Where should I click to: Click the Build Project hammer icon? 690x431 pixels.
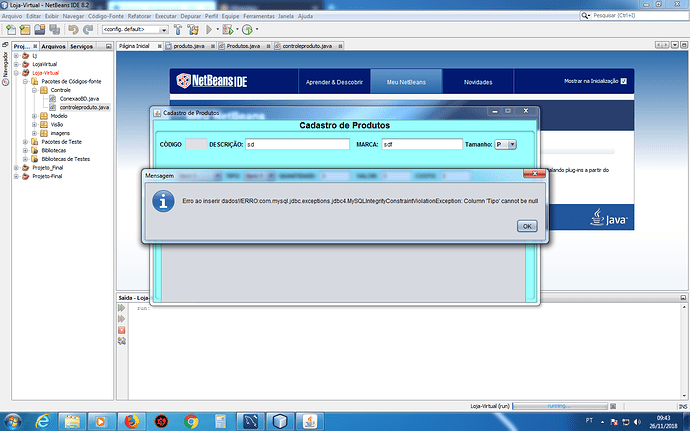point(178,29)
